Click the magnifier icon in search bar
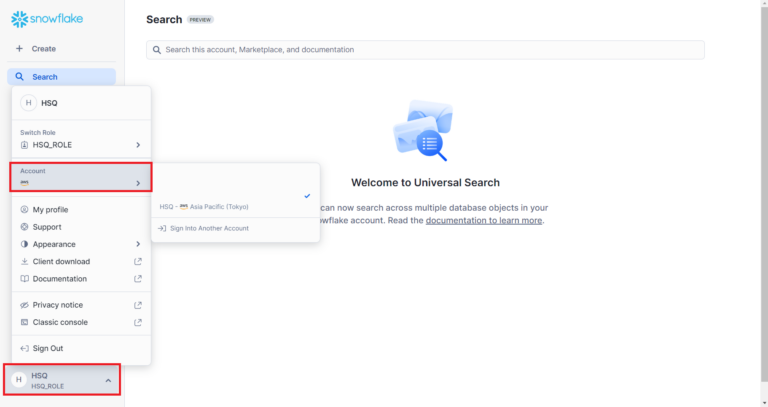Image resolution: width=768 pixels, height=407 pixels. pos(156,50)
